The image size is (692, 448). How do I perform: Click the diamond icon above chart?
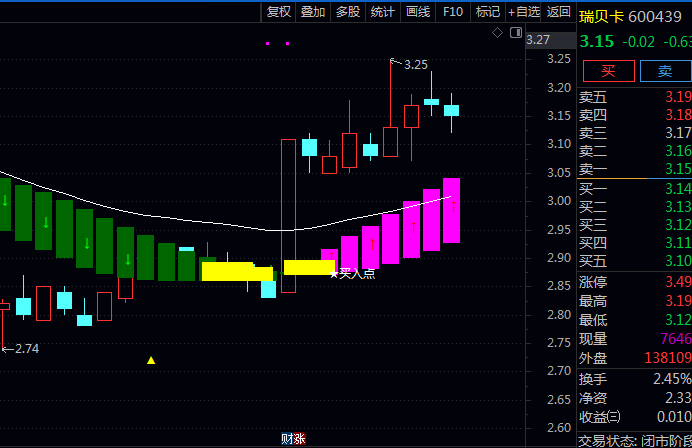tap(497, 33)
